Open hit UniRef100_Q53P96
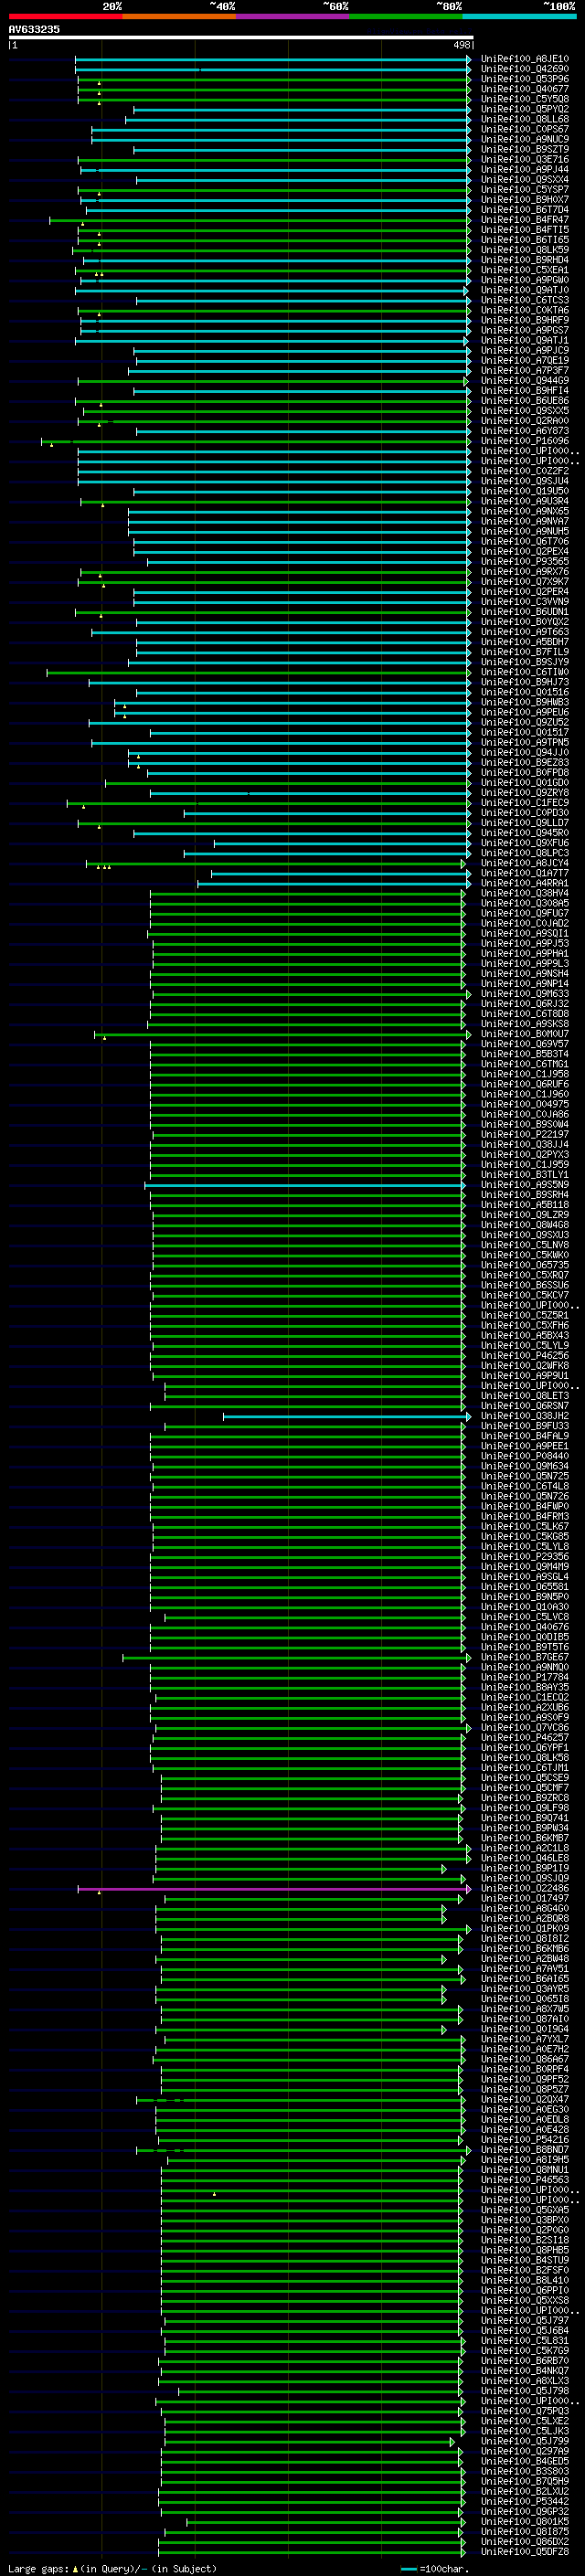585x2576 pixels. (525, 79)
